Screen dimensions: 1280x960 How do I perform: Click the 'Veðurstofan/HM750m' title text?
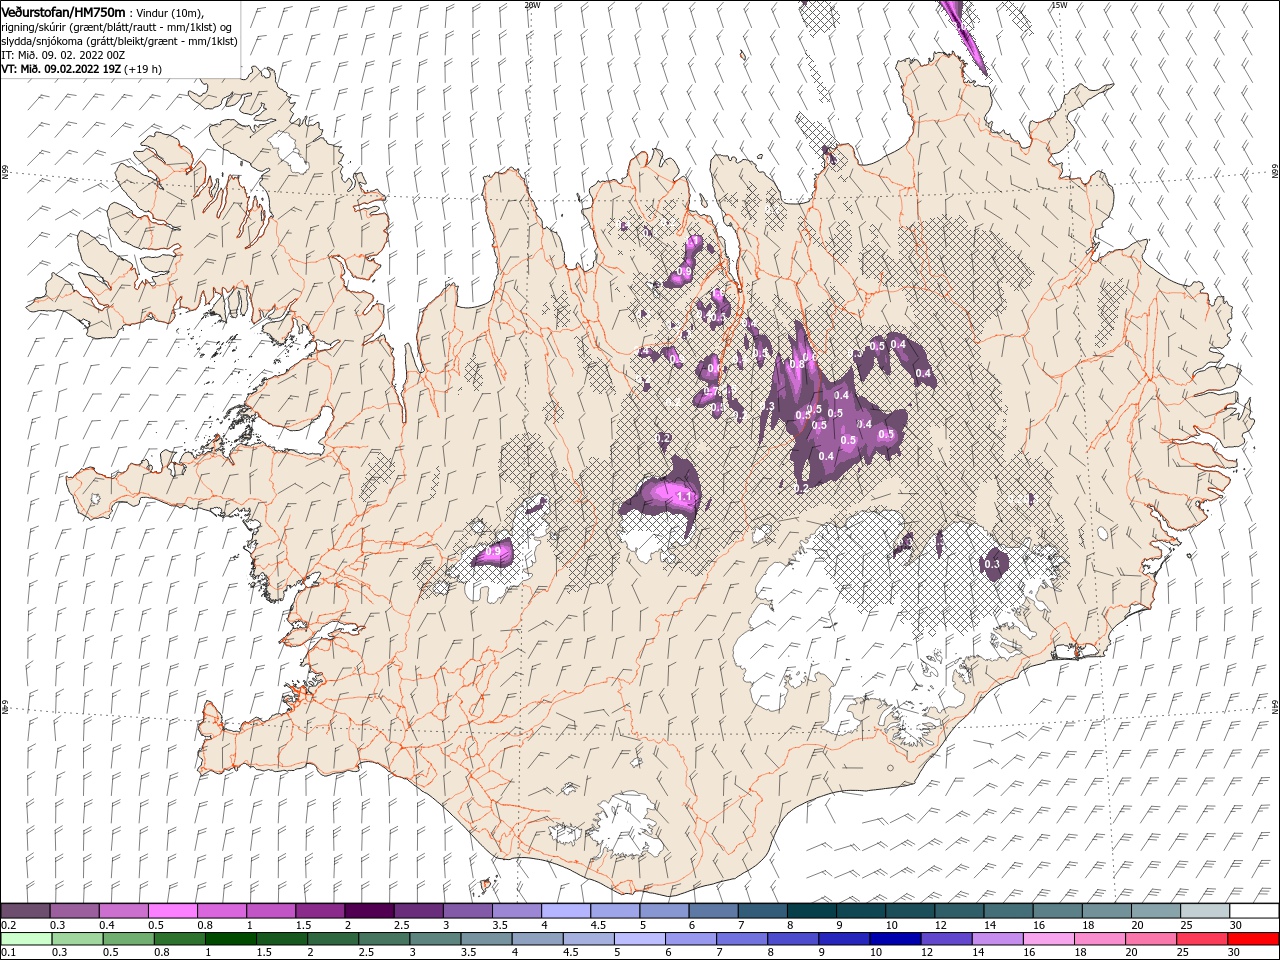pos(65,12)
